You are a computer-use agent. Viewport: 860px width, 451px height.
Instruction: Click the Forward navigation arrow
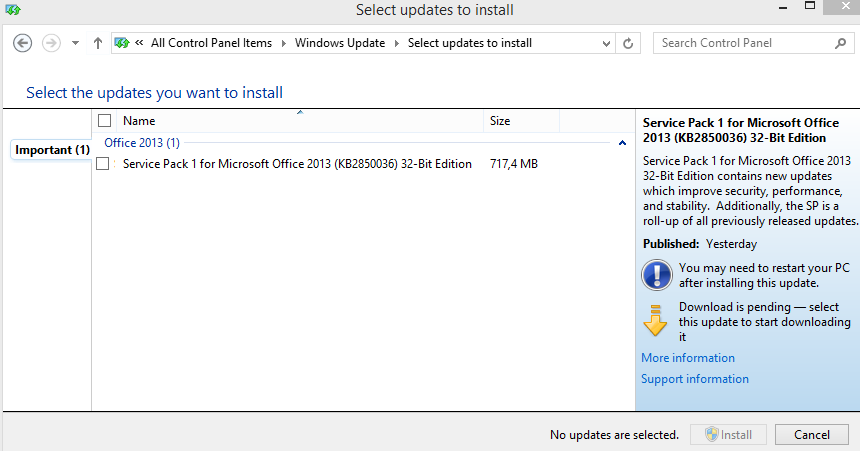coord(51,43)
